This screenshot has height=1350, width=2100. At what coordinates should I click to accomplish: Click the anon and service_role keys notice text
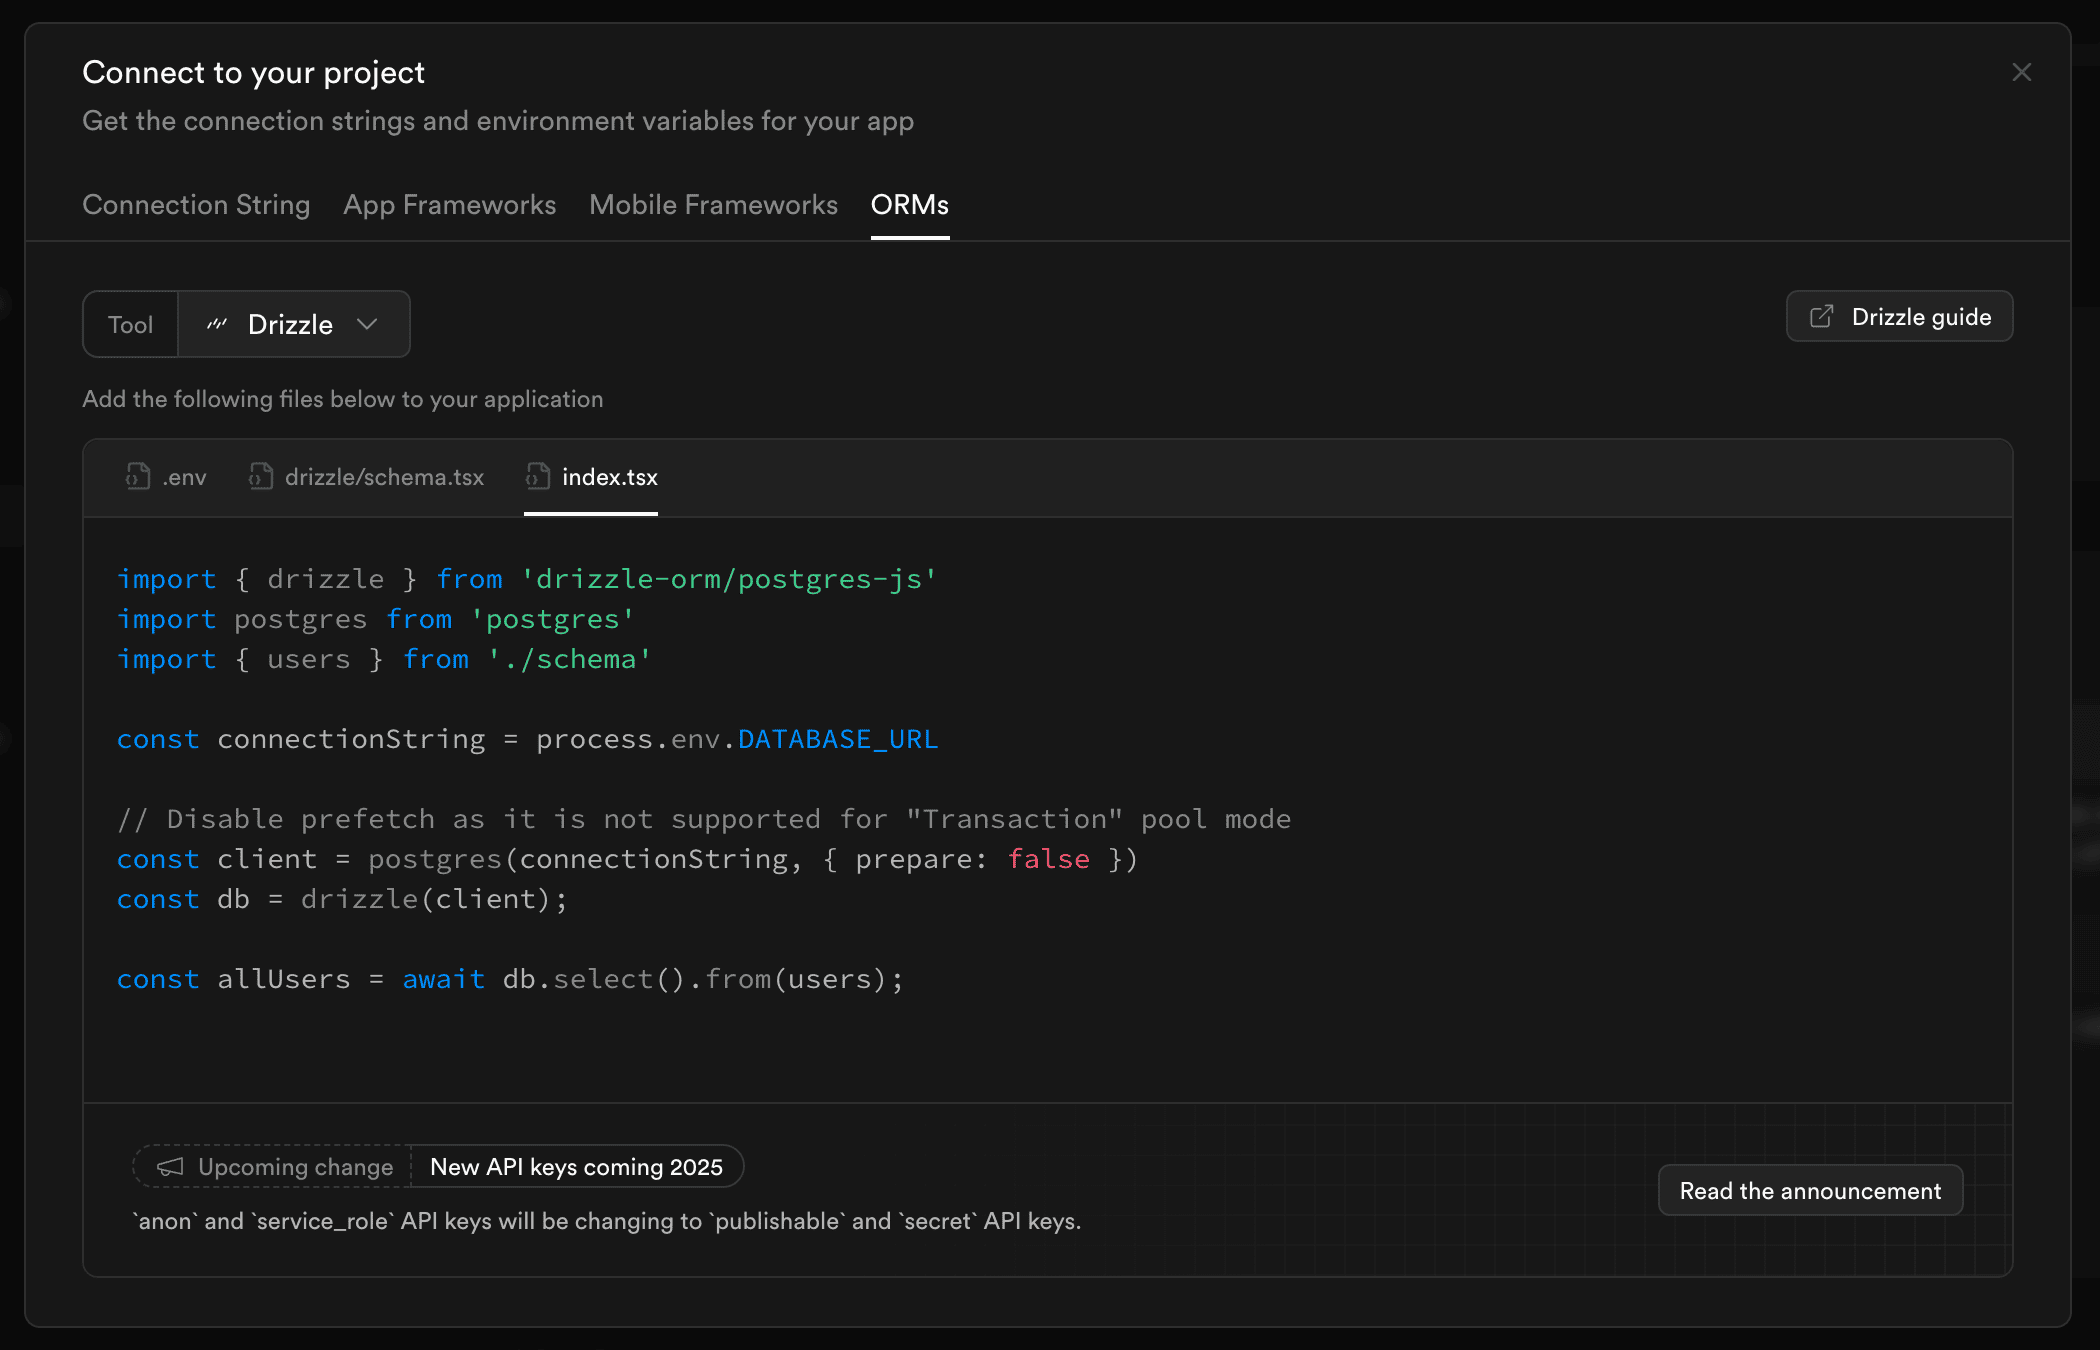[x=607, y=1221]
